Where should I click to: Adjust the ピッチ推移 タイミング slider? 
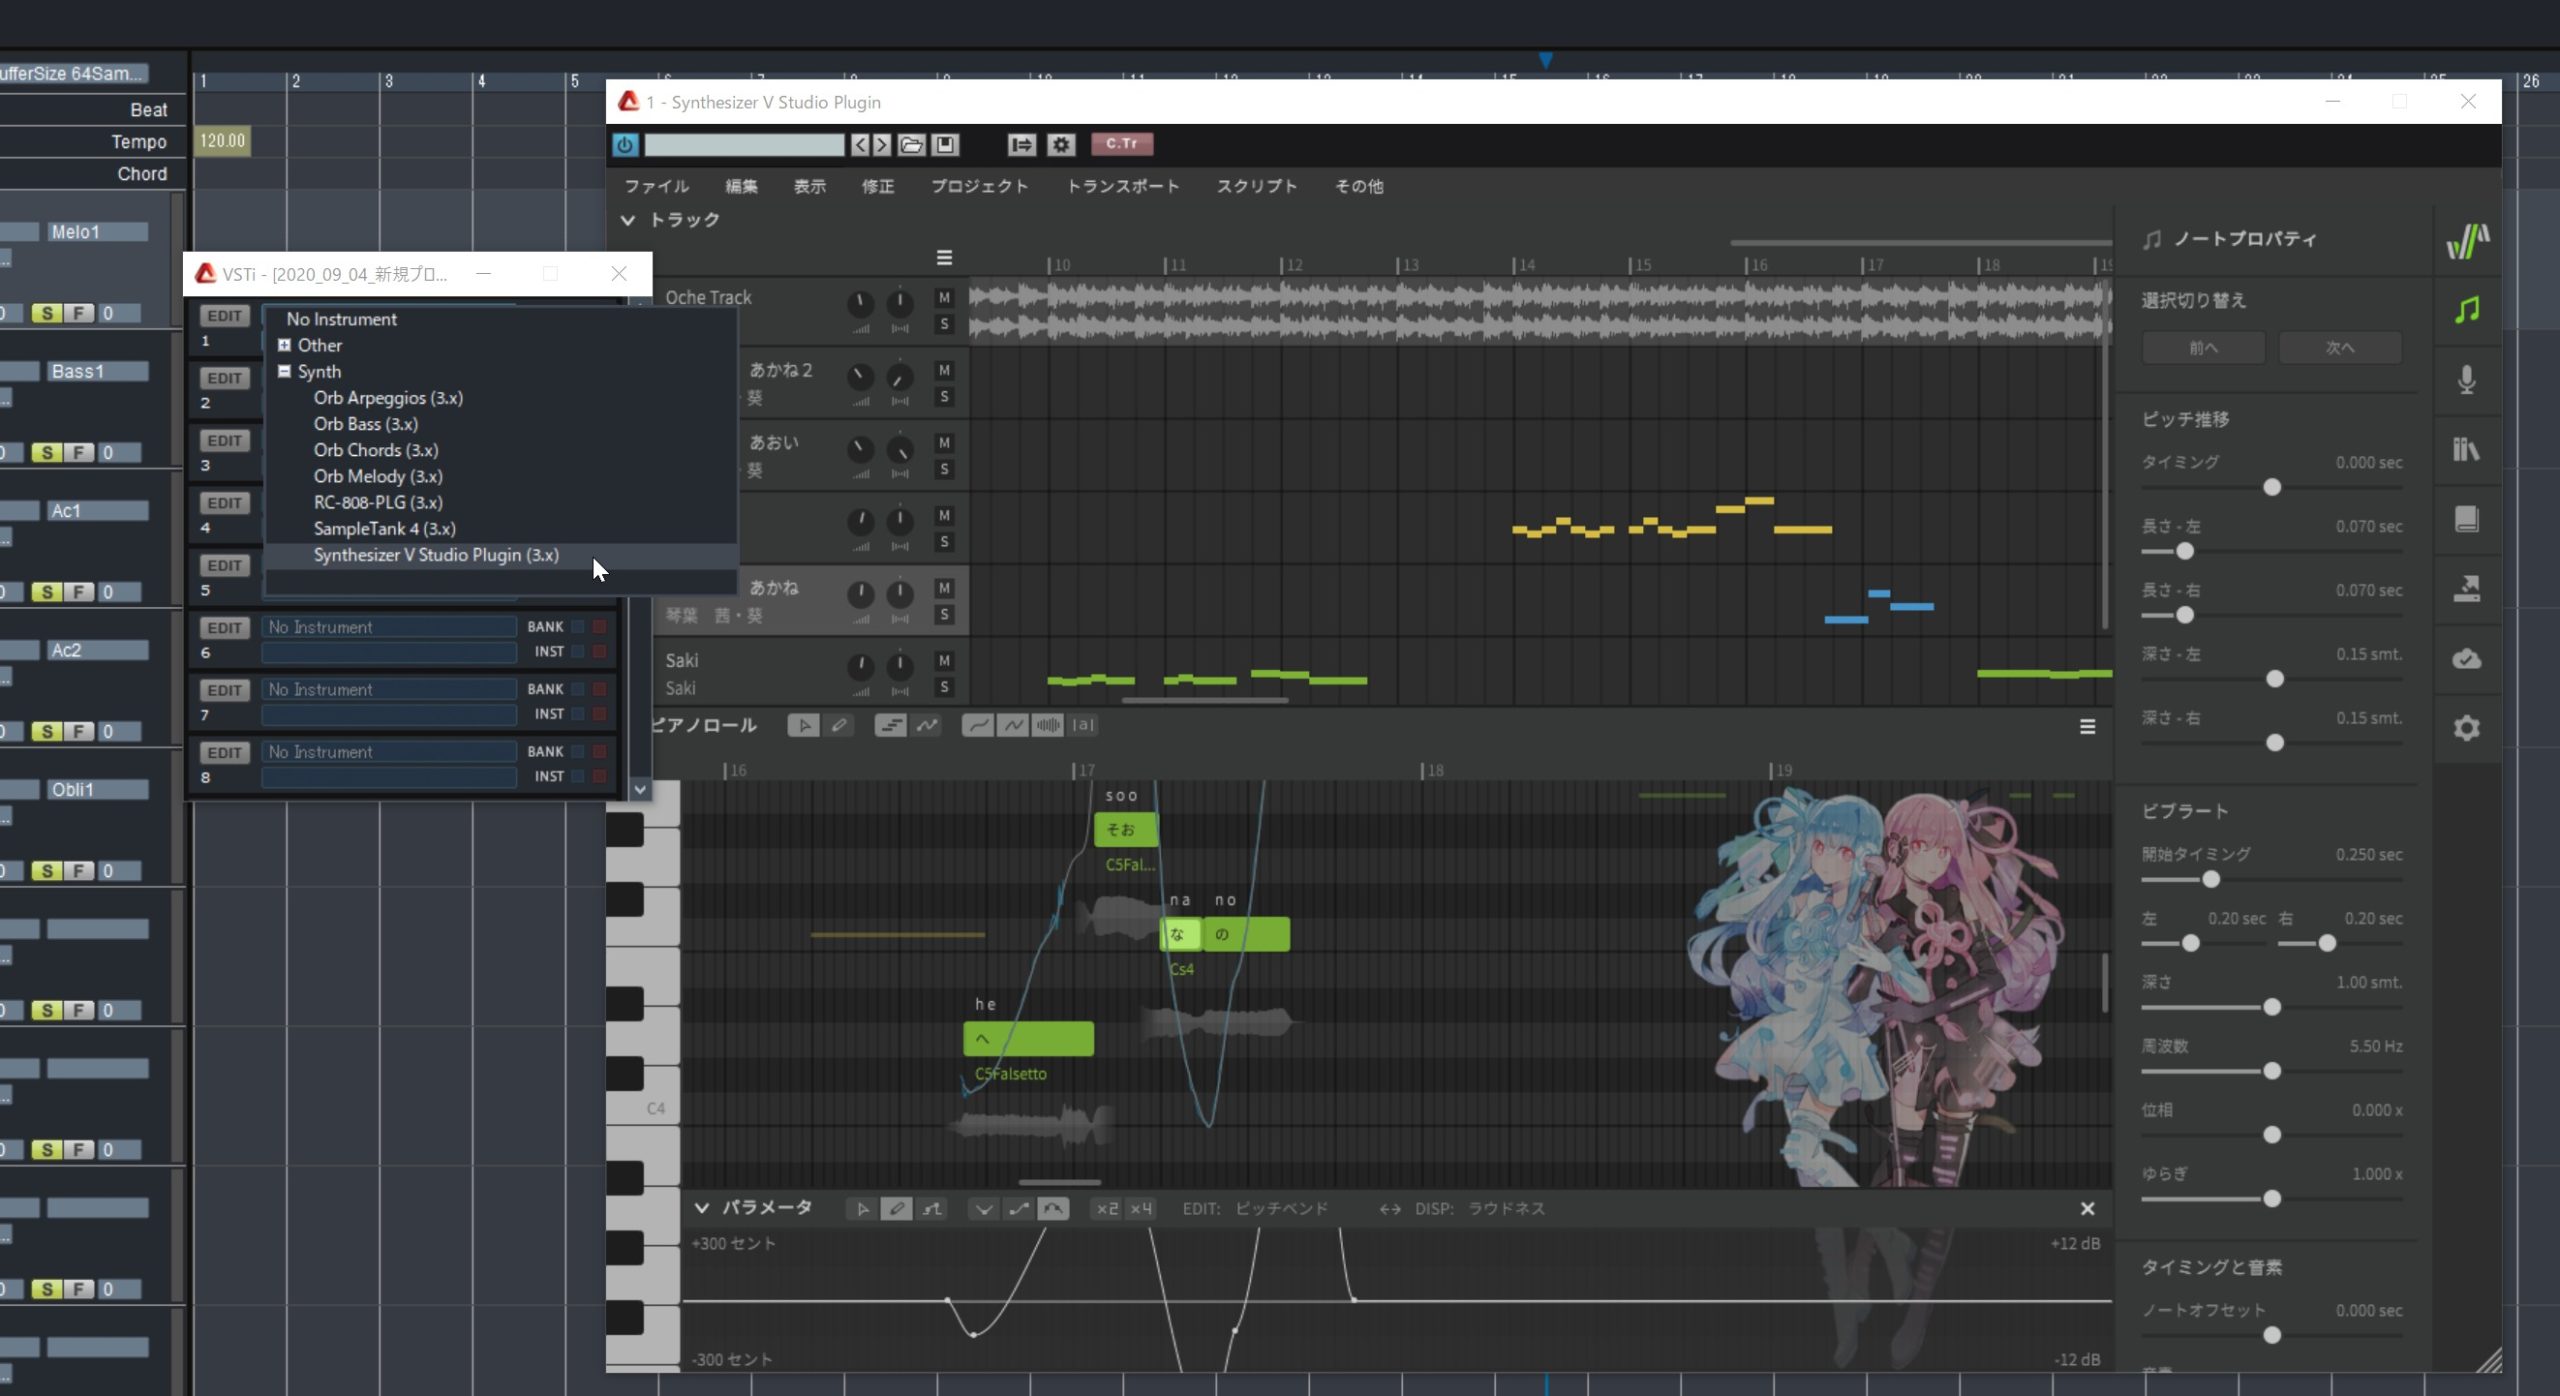point(2272,487)
